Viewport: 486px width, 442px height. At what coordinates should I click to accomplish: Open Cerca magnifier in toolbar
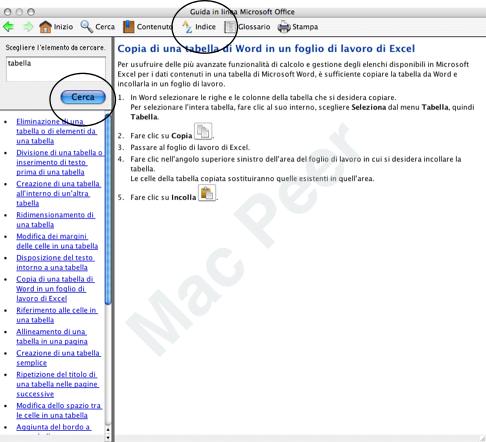tap(87, 27)
